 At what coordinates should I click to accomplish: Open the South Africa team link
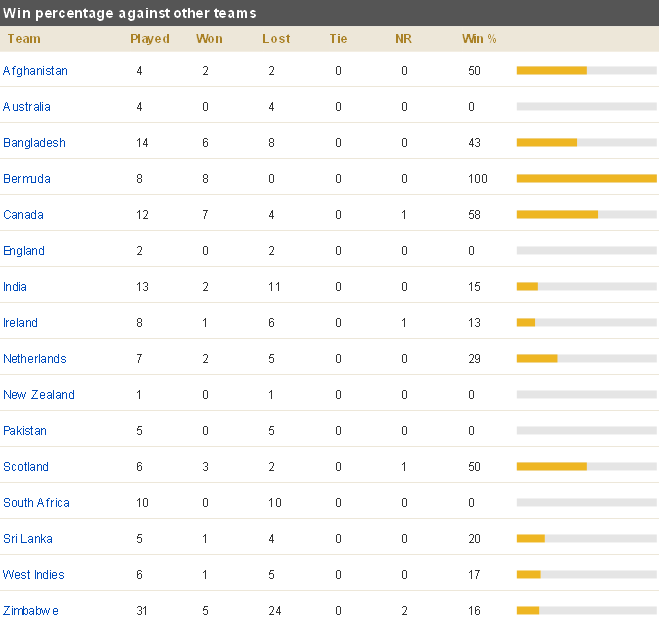[x=37, y=503]
